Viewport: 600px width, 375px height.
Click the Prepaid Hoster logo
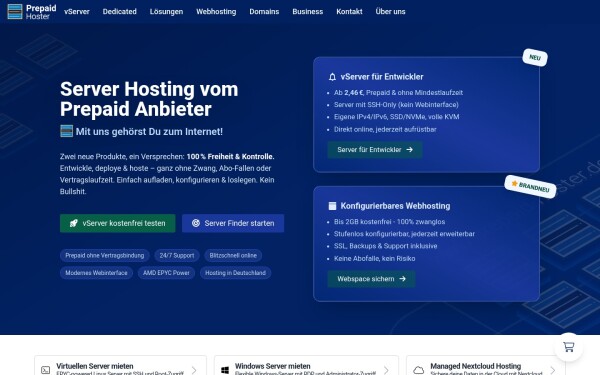tap(32, 12)
